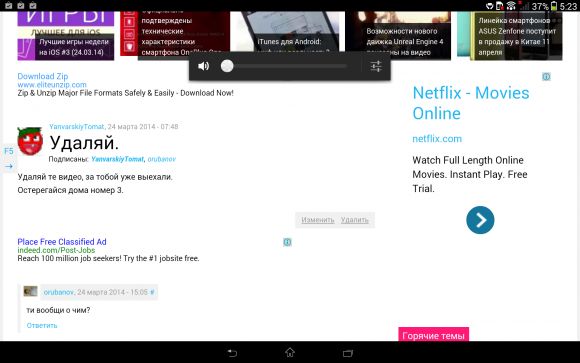Tap the Android home navigation button

point(290,352)
